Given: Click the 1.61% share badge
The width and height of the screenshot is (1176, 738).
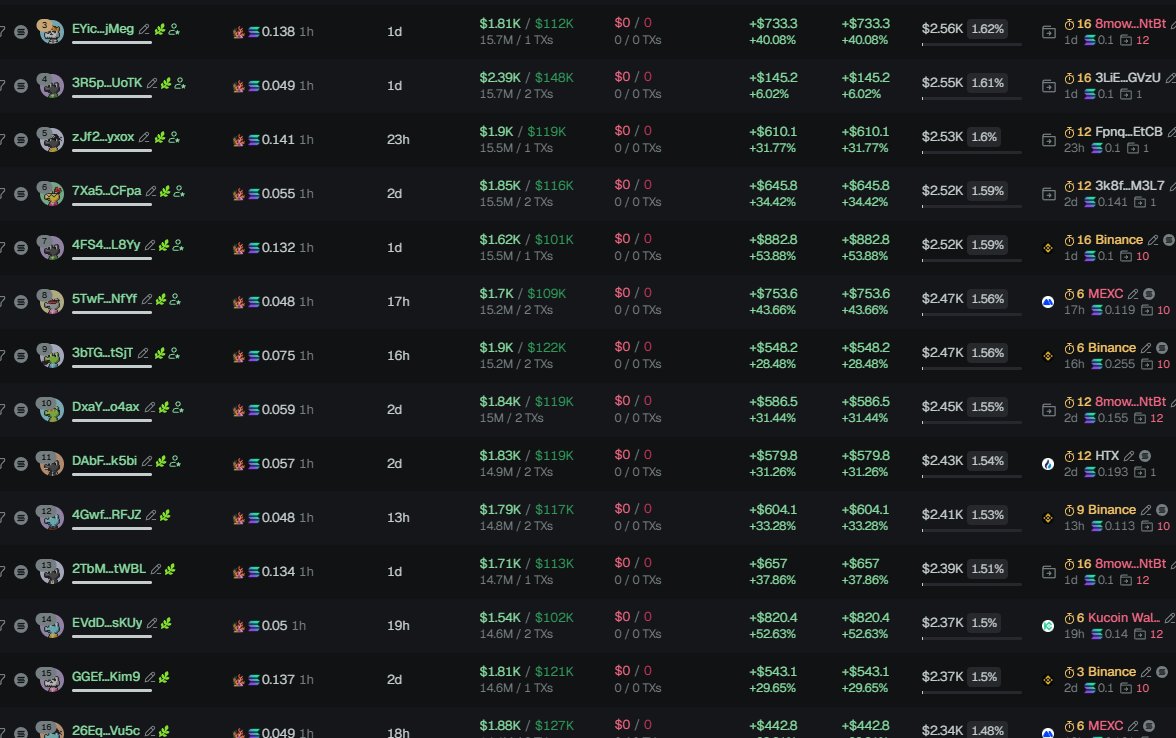Looking at the screenshot, I should [987, 82].
